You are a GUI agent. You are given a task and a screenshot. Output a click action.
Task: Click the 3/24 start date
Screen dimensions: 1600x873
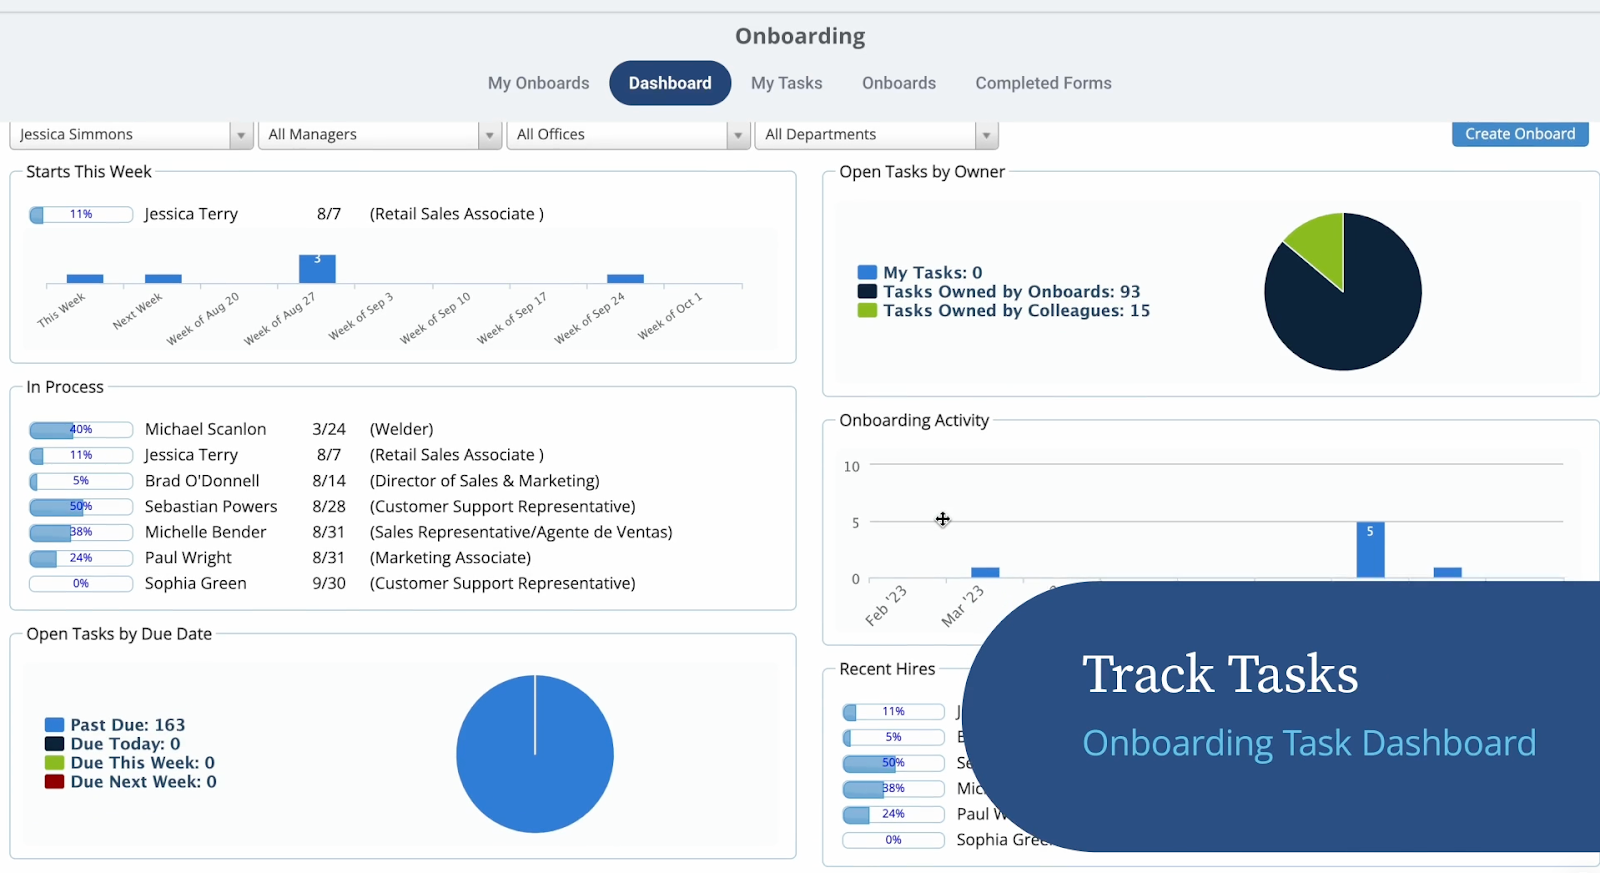click(329, 429)
